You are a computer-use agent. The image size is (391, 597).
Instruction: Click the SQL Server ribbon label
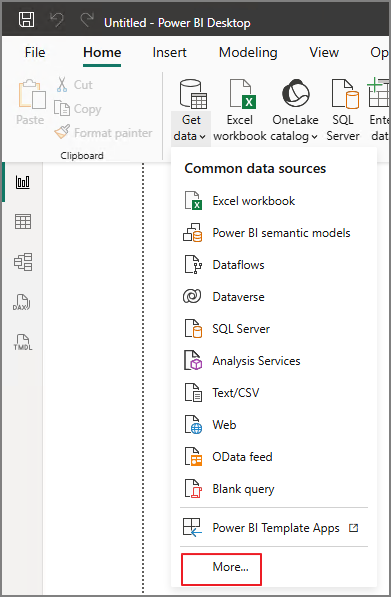(x=343, y=128)
